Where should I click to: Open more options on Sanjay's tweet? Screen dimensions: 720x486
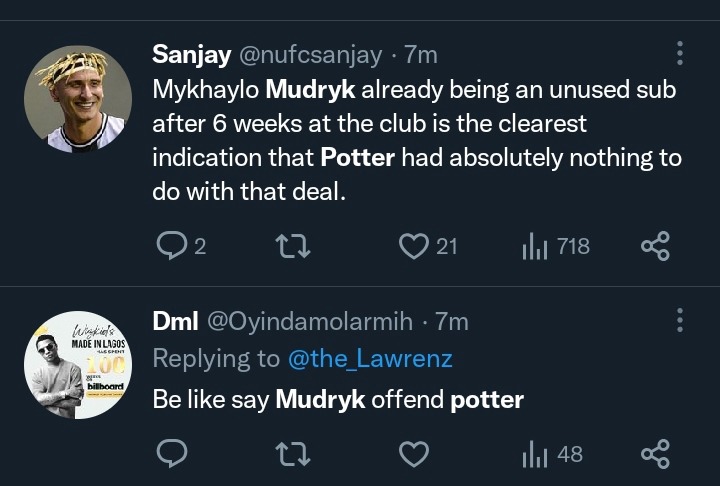pos(680,54)
